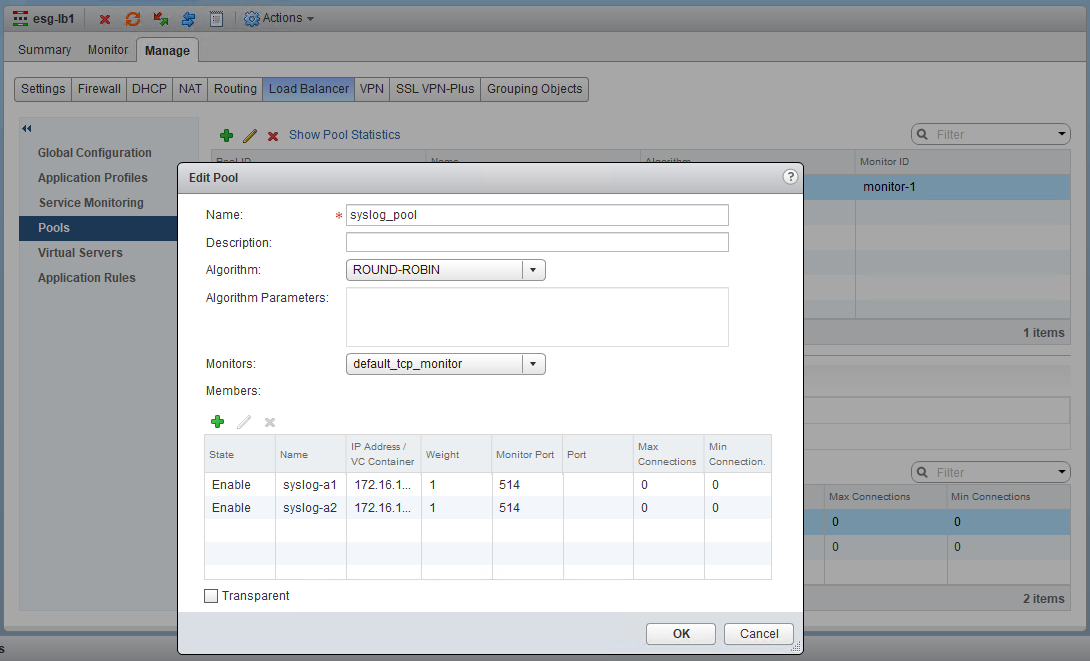1090x661 pixels.
Task: Click OK to save the syslog_pool
Action: (680, 633)
